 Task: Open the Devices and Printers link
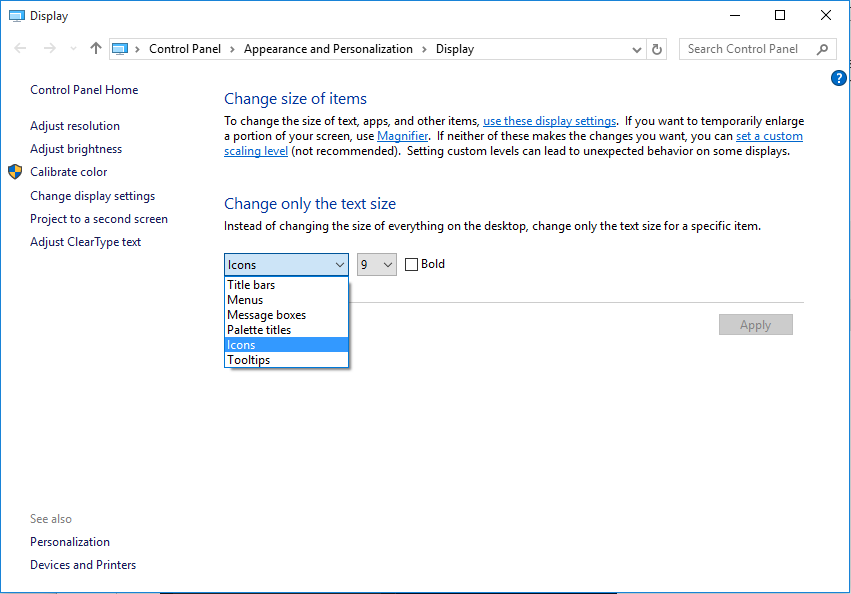(83, 565)
